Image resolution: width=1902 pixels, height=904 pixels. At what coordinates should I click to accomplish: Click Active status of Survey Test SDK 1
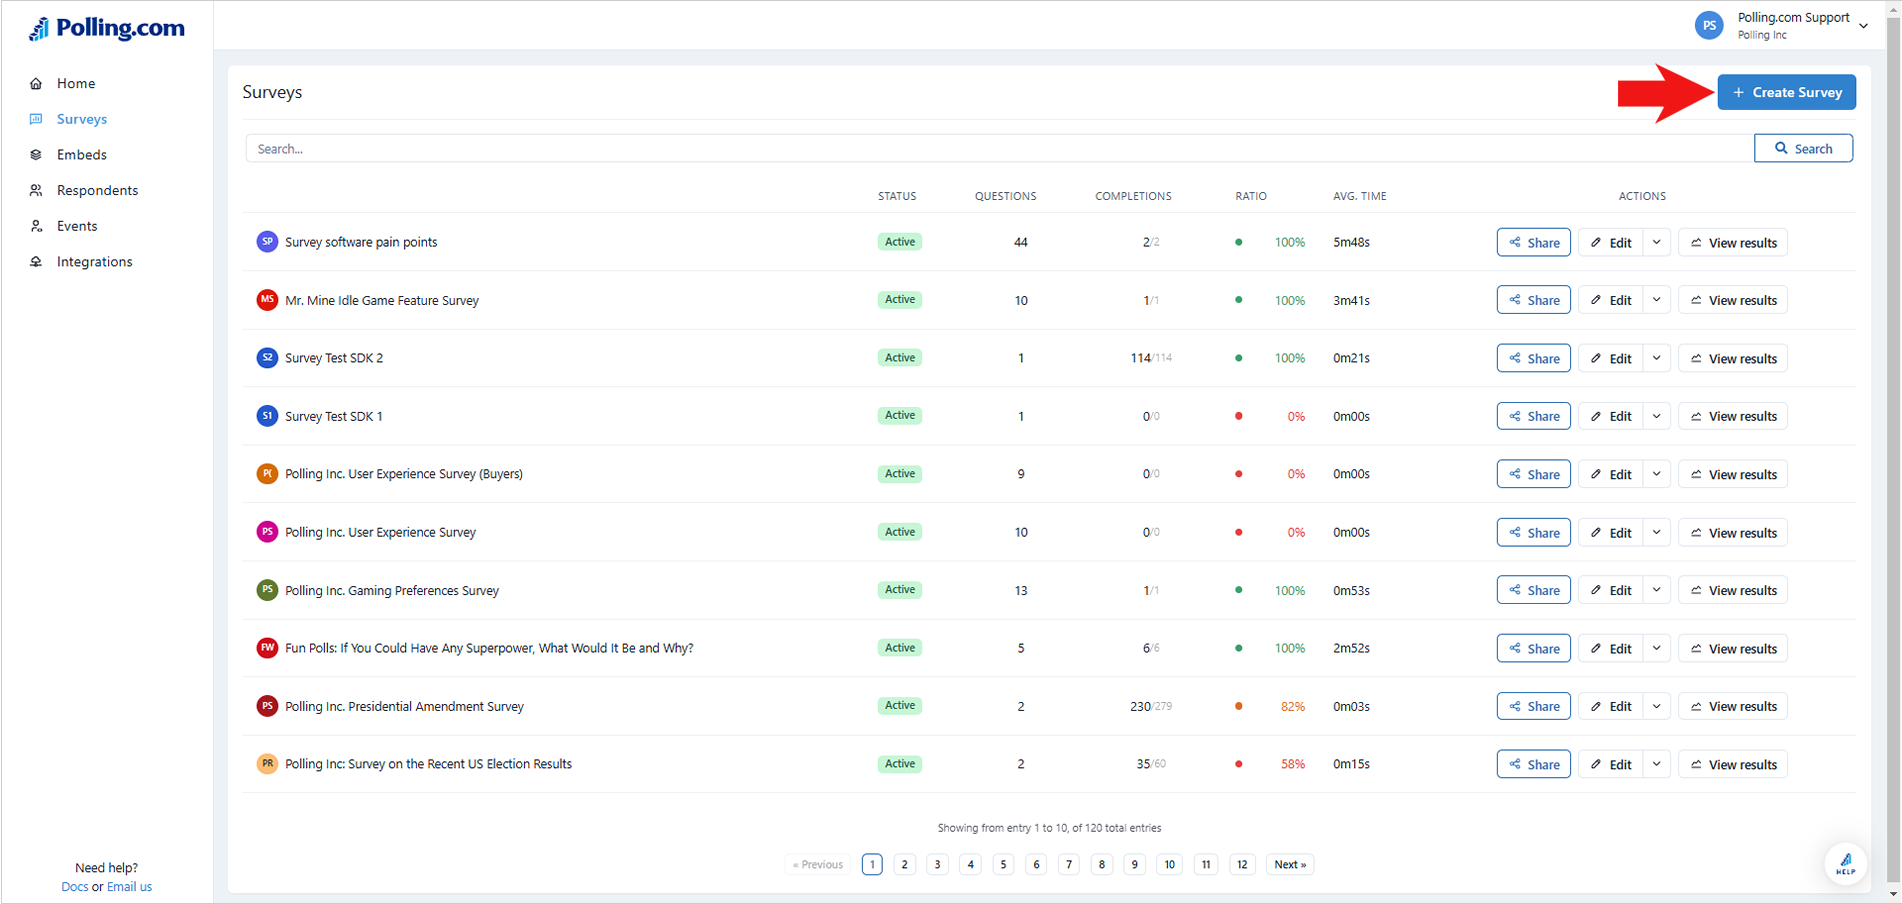coord(900,415)
